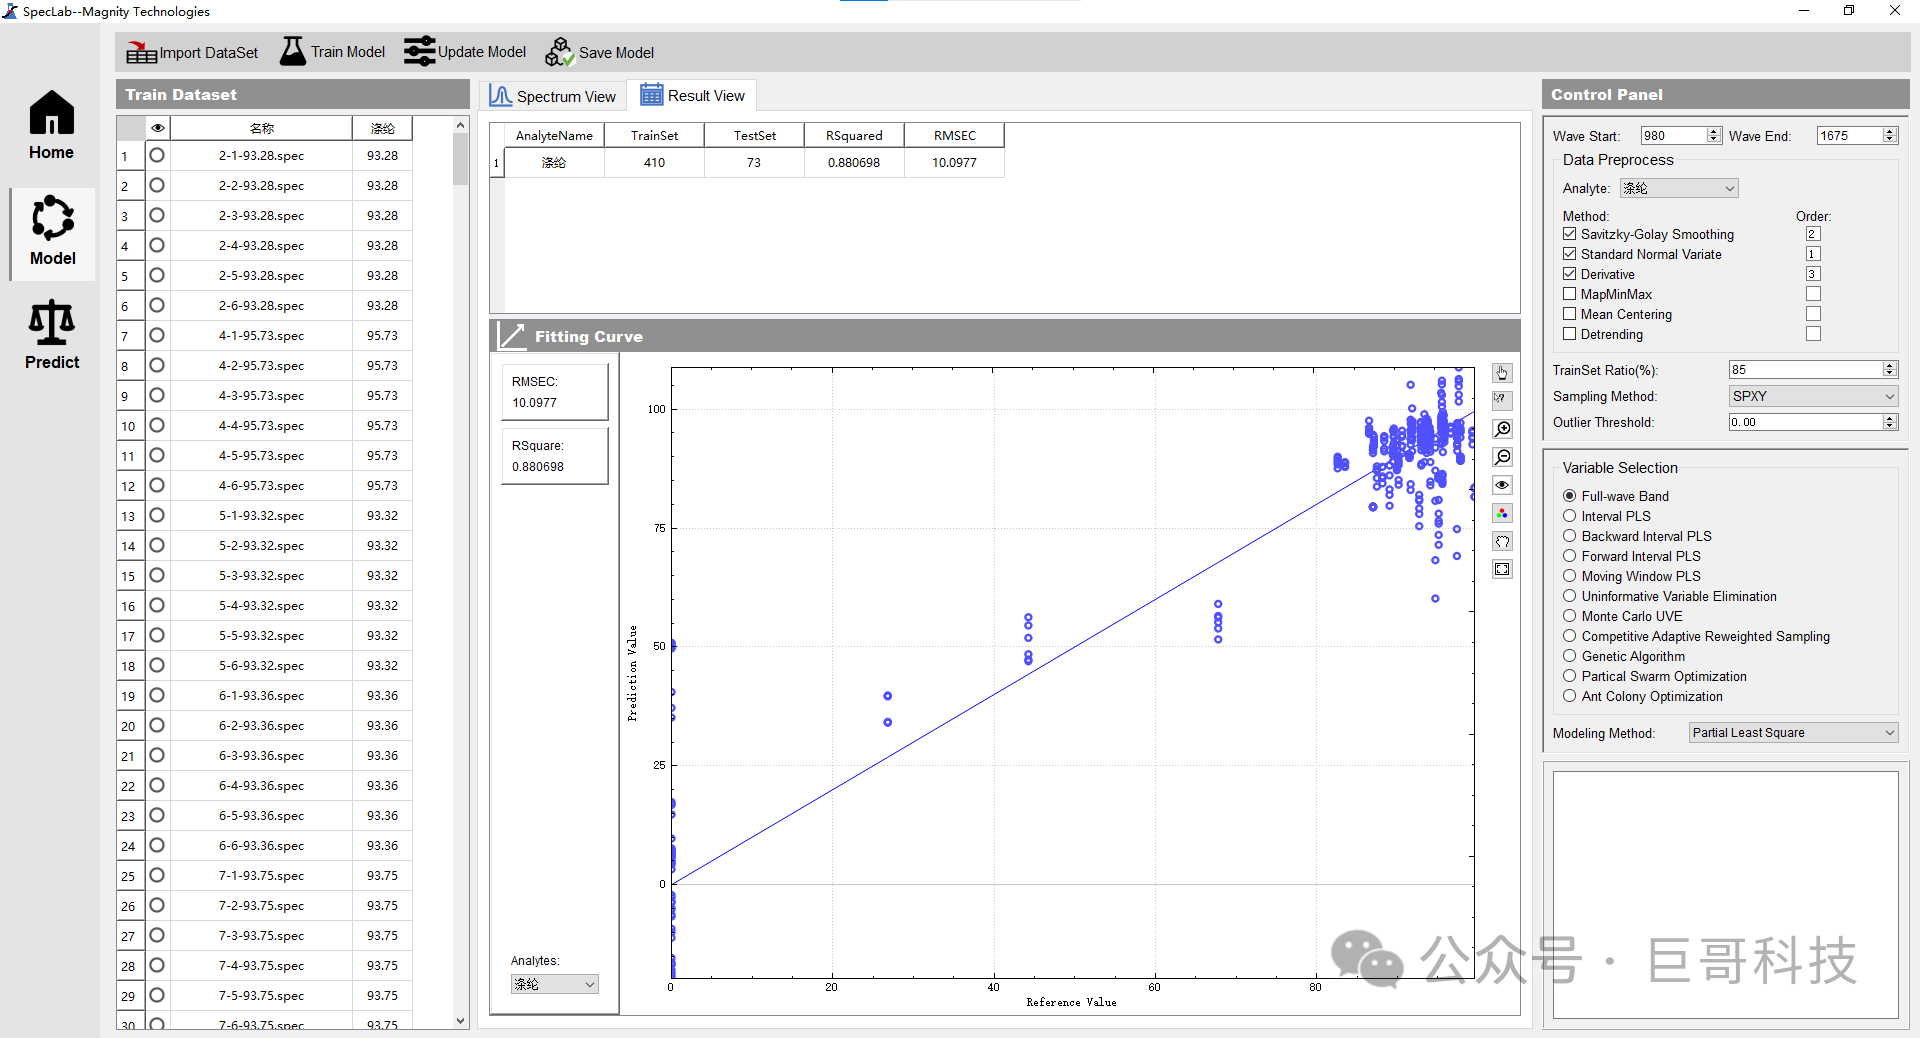Click the fit-to-screen chart tool
The width and height of the screenshot is (1920, 1038).
tap(1502, 569)
